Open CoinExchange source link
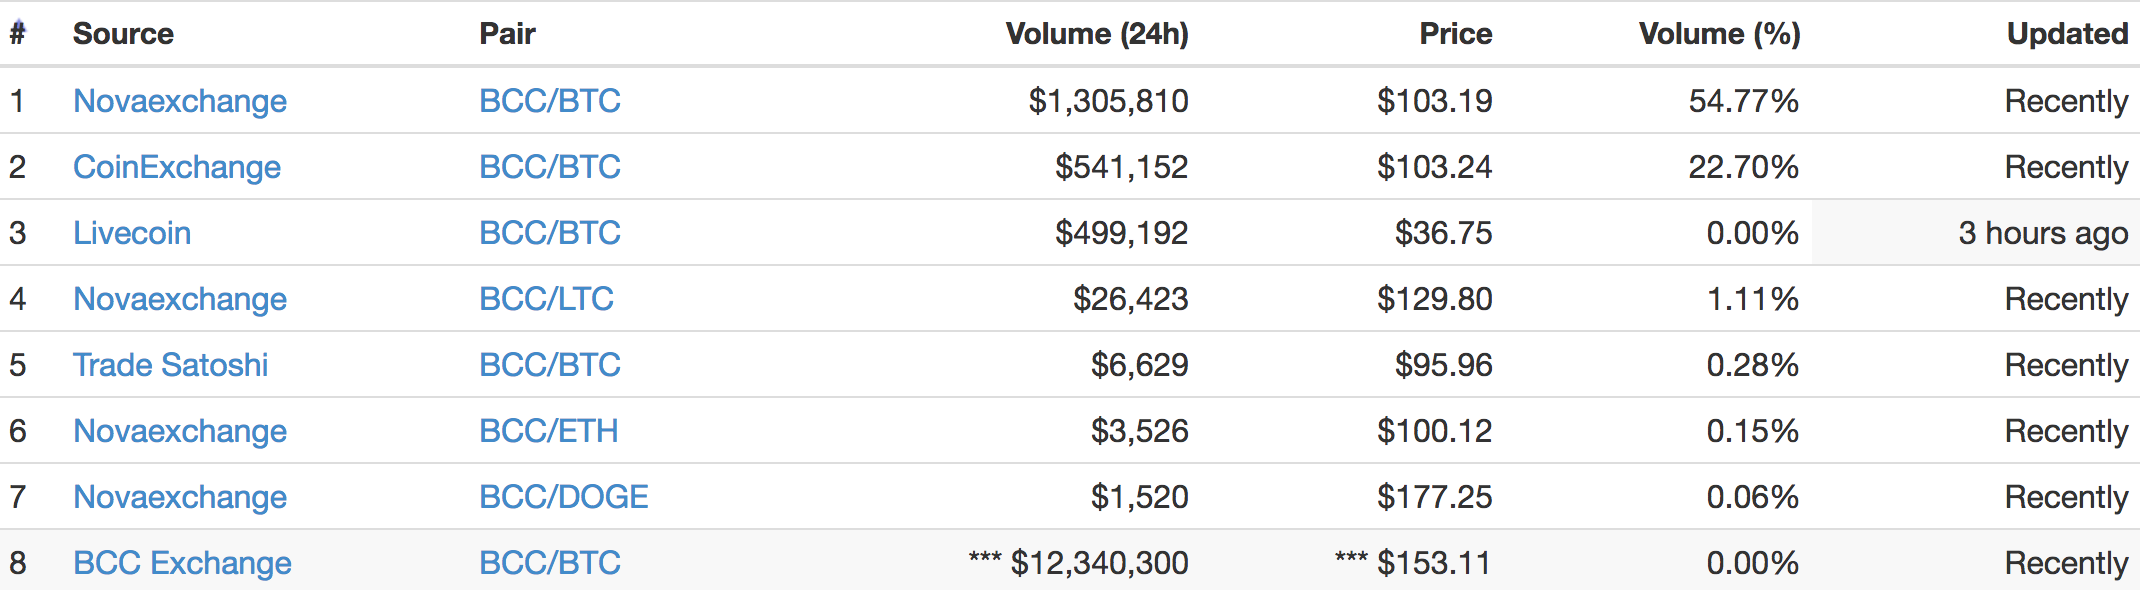2146x590 pixels. coord(177,167)
